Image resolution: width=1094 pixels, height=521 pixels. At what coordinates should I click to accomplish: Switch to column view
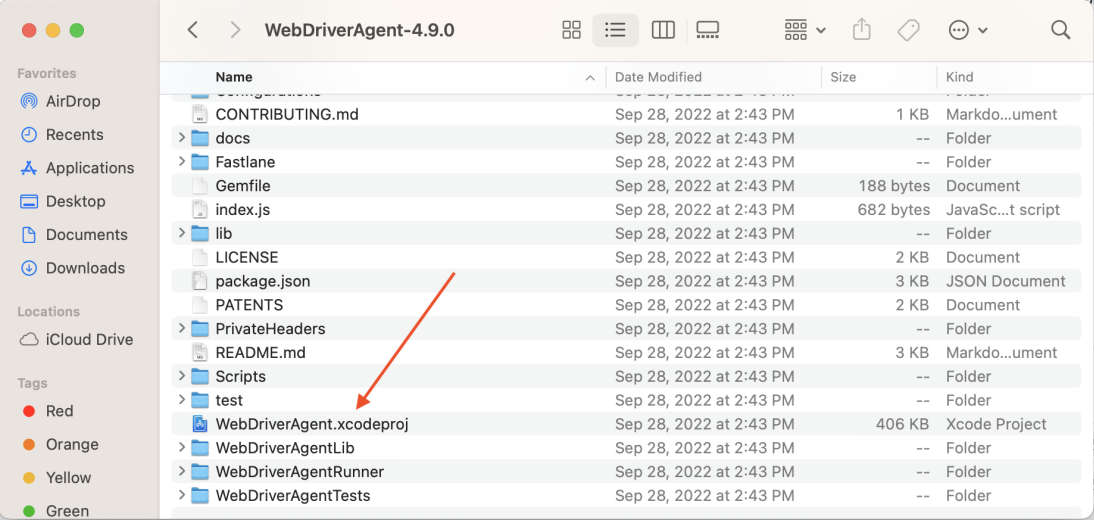pos(662,30)
